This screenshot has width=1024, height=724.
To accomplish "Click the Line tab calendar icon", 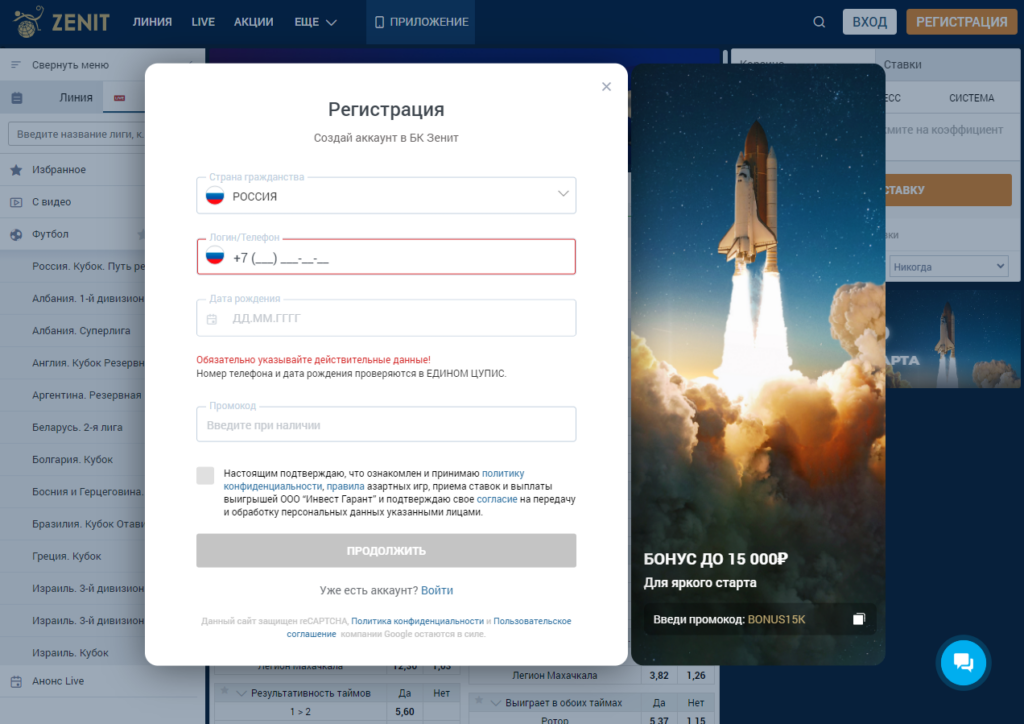I will [x=17, y=98].
